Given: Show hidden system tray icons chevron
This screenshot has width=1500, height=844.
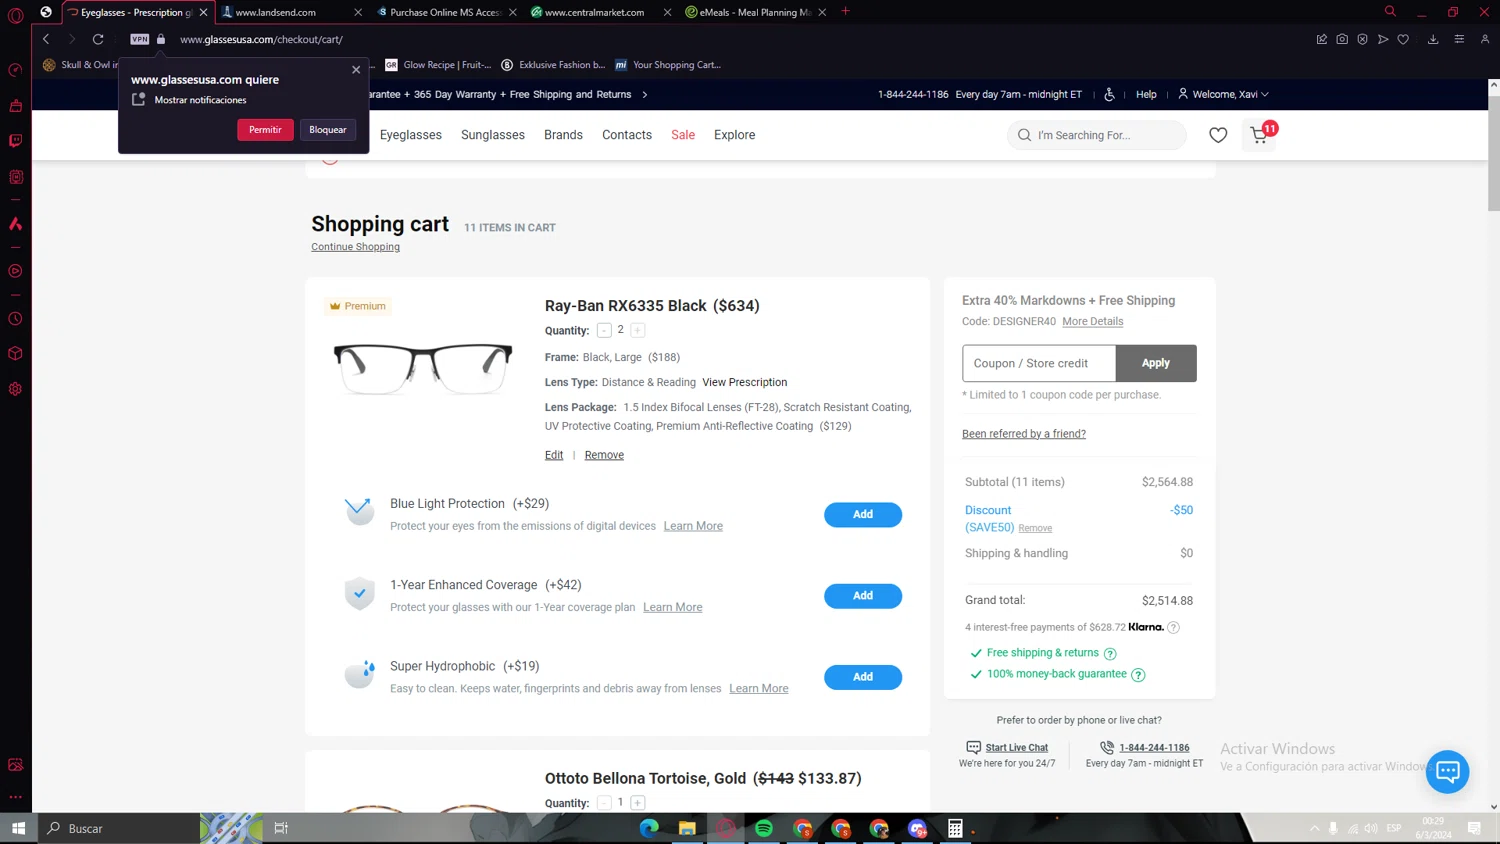Looking at the screenshot, I should pos(1314,828).
